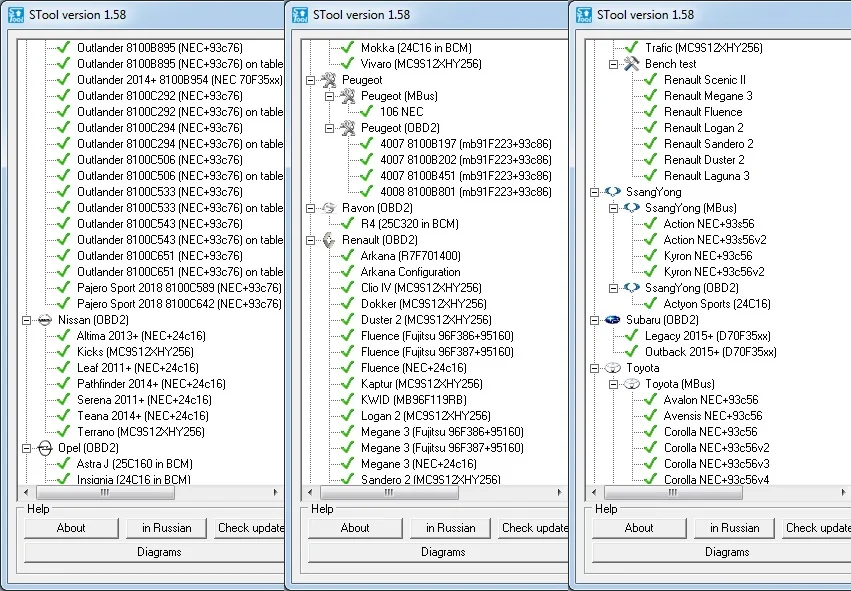Viewport: 851px width, 591px height.
Task: Click green checkmark beside Actyon Sports
Action: (650, 303)
